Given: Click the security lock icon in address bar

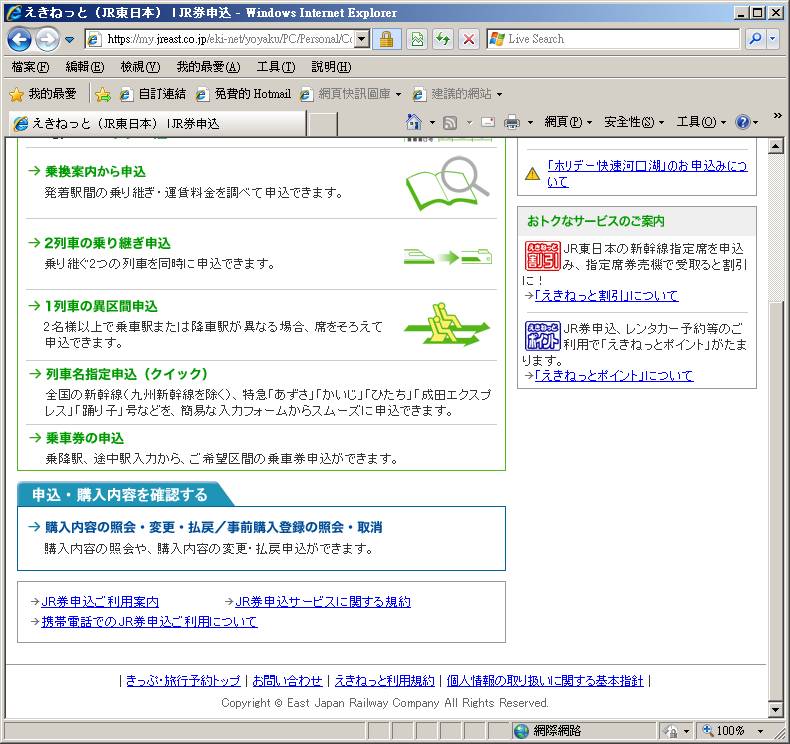Looking at the screenshot, I should (386, 39).
